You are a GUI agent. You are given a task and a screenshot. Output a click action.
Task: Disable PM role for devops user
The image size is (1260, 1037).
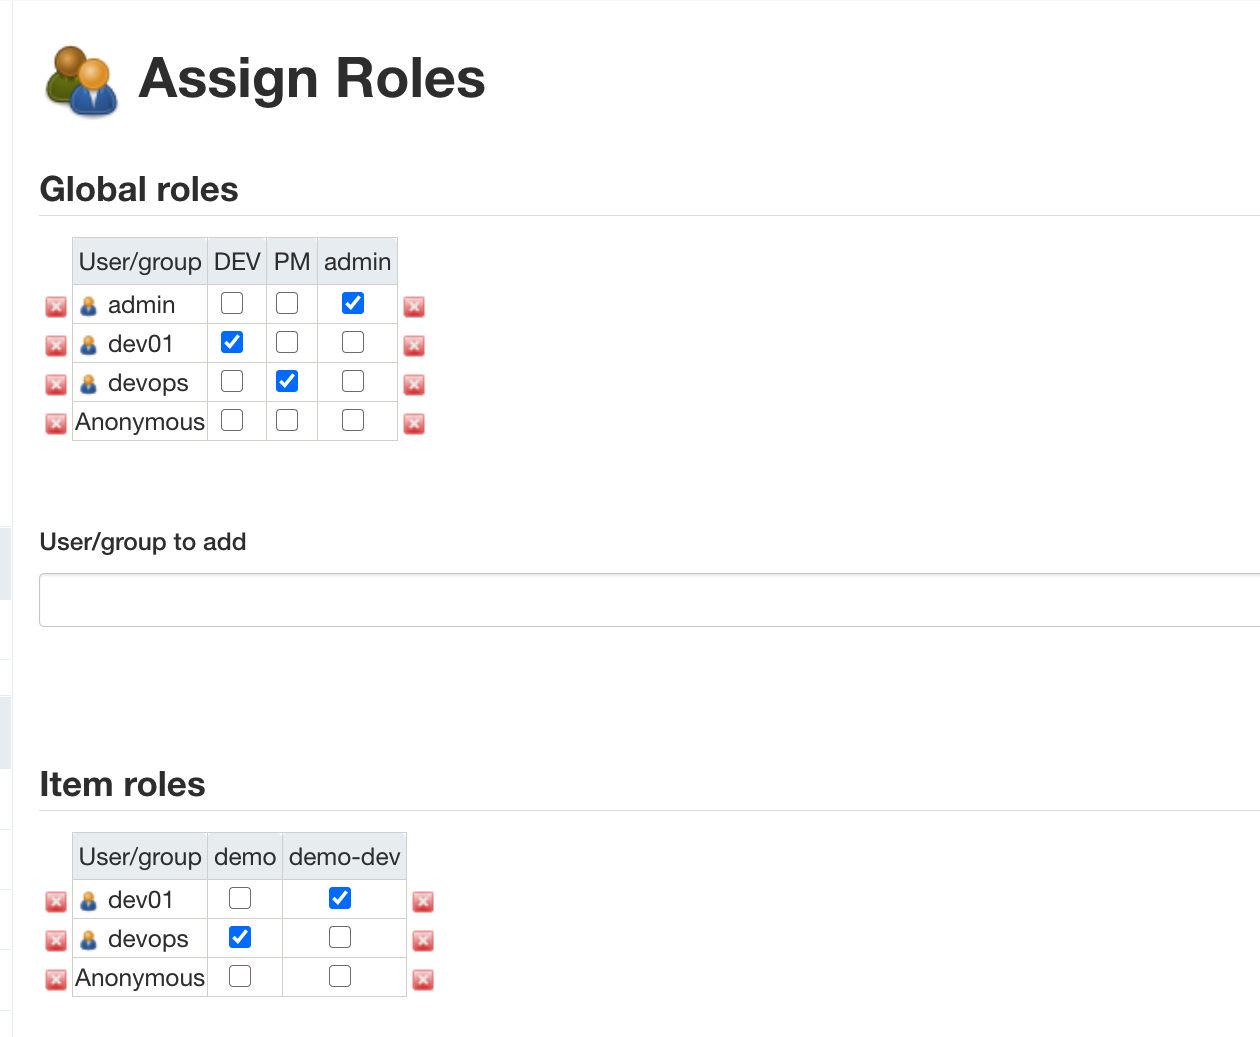[x=287, y=381]
